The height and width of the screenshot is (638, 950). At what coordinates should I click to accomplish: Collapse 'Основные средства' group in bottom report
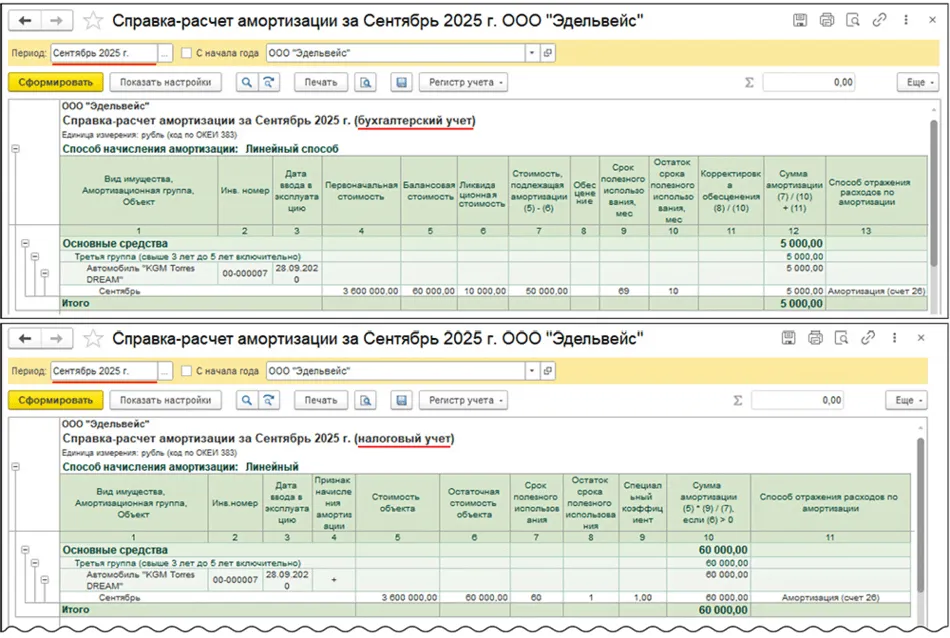(25, 550)
